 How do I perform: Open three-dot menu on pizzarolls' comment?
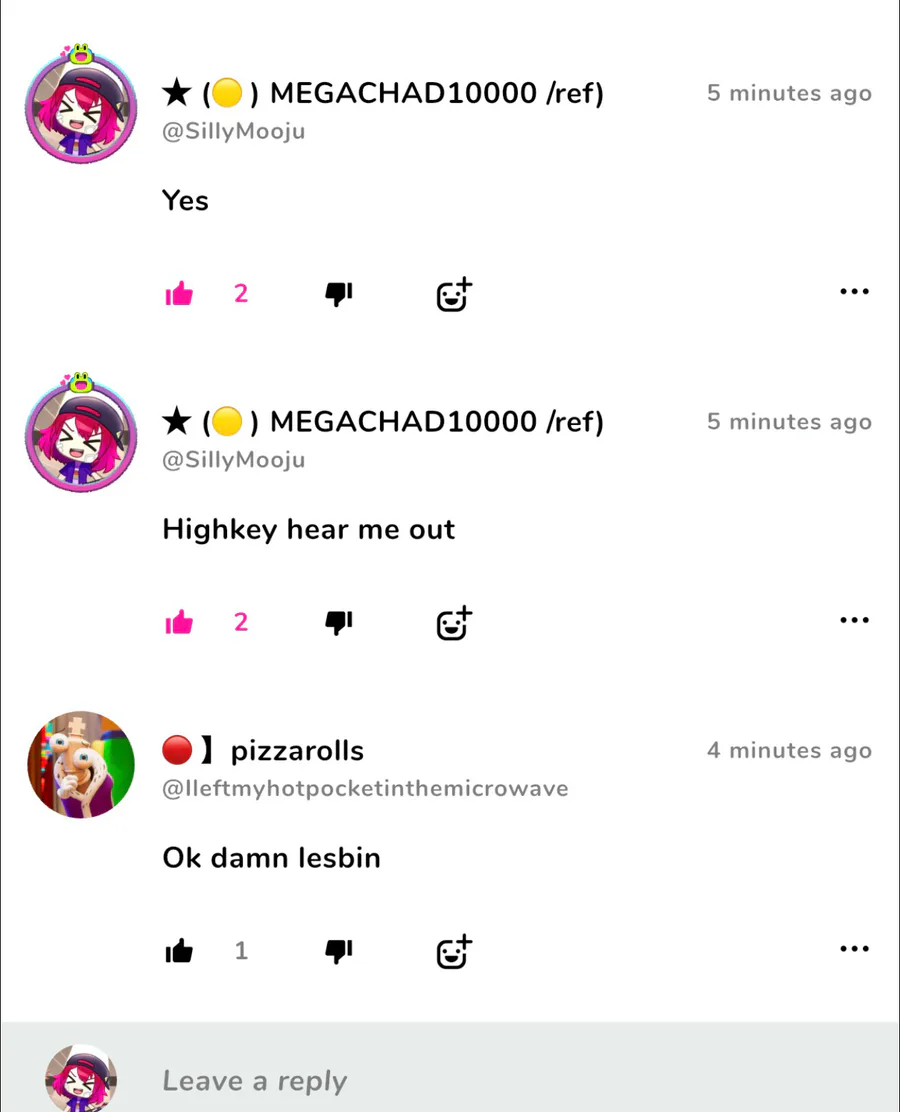tap(855, 948)
